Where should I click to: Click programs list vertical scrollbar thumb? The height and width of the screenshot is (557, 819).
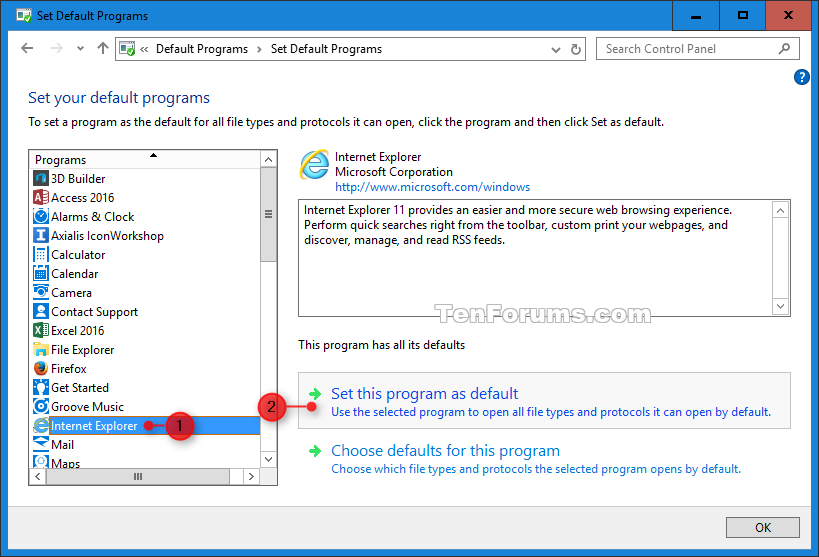pos(268,214)
